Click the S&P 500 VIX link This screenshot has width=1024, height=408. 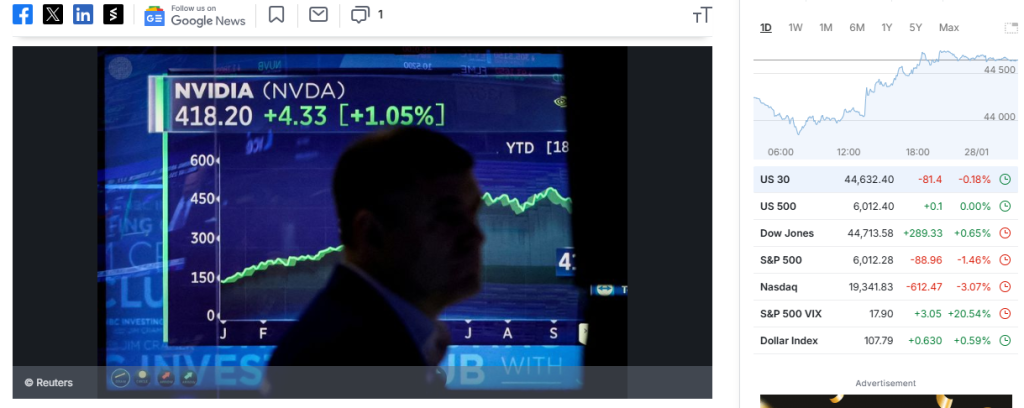[791, 314]
